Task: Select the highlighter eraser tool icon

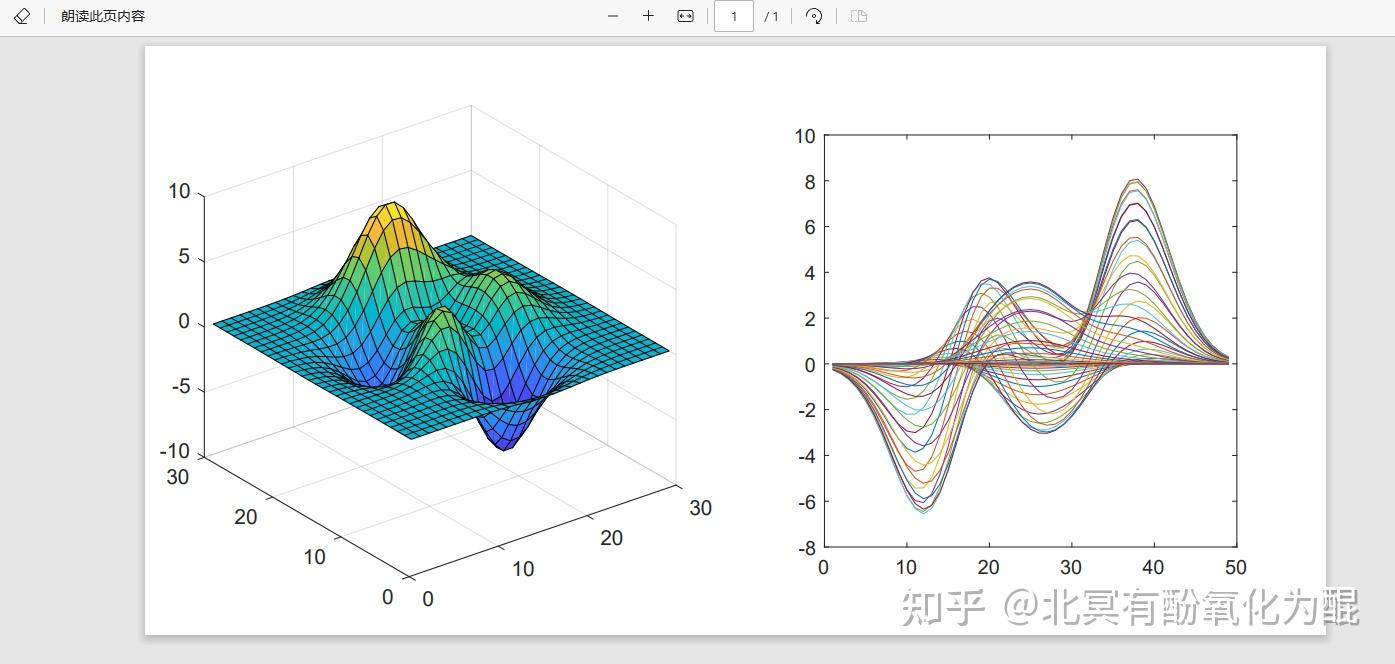Action: (21, 16)
